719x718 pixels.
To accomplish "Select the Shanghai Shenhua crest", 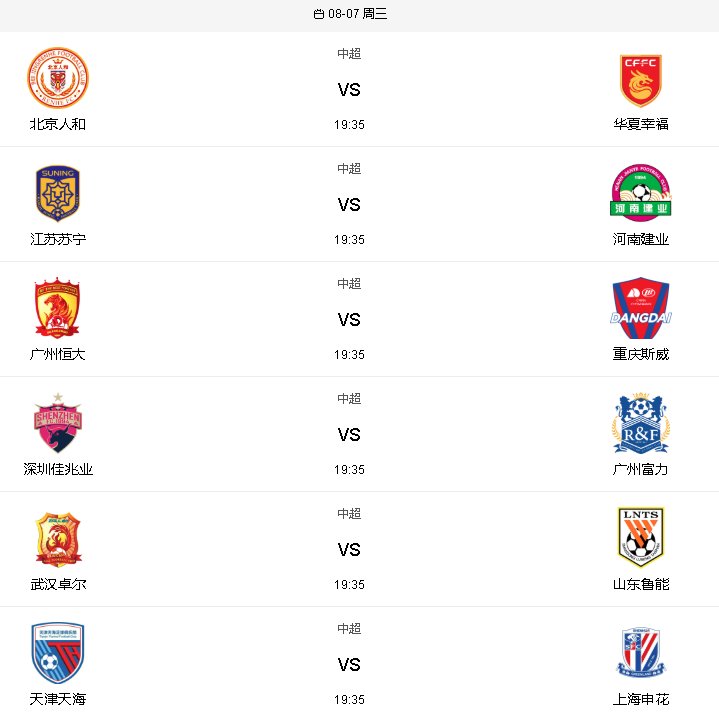I will coord(641,654).
